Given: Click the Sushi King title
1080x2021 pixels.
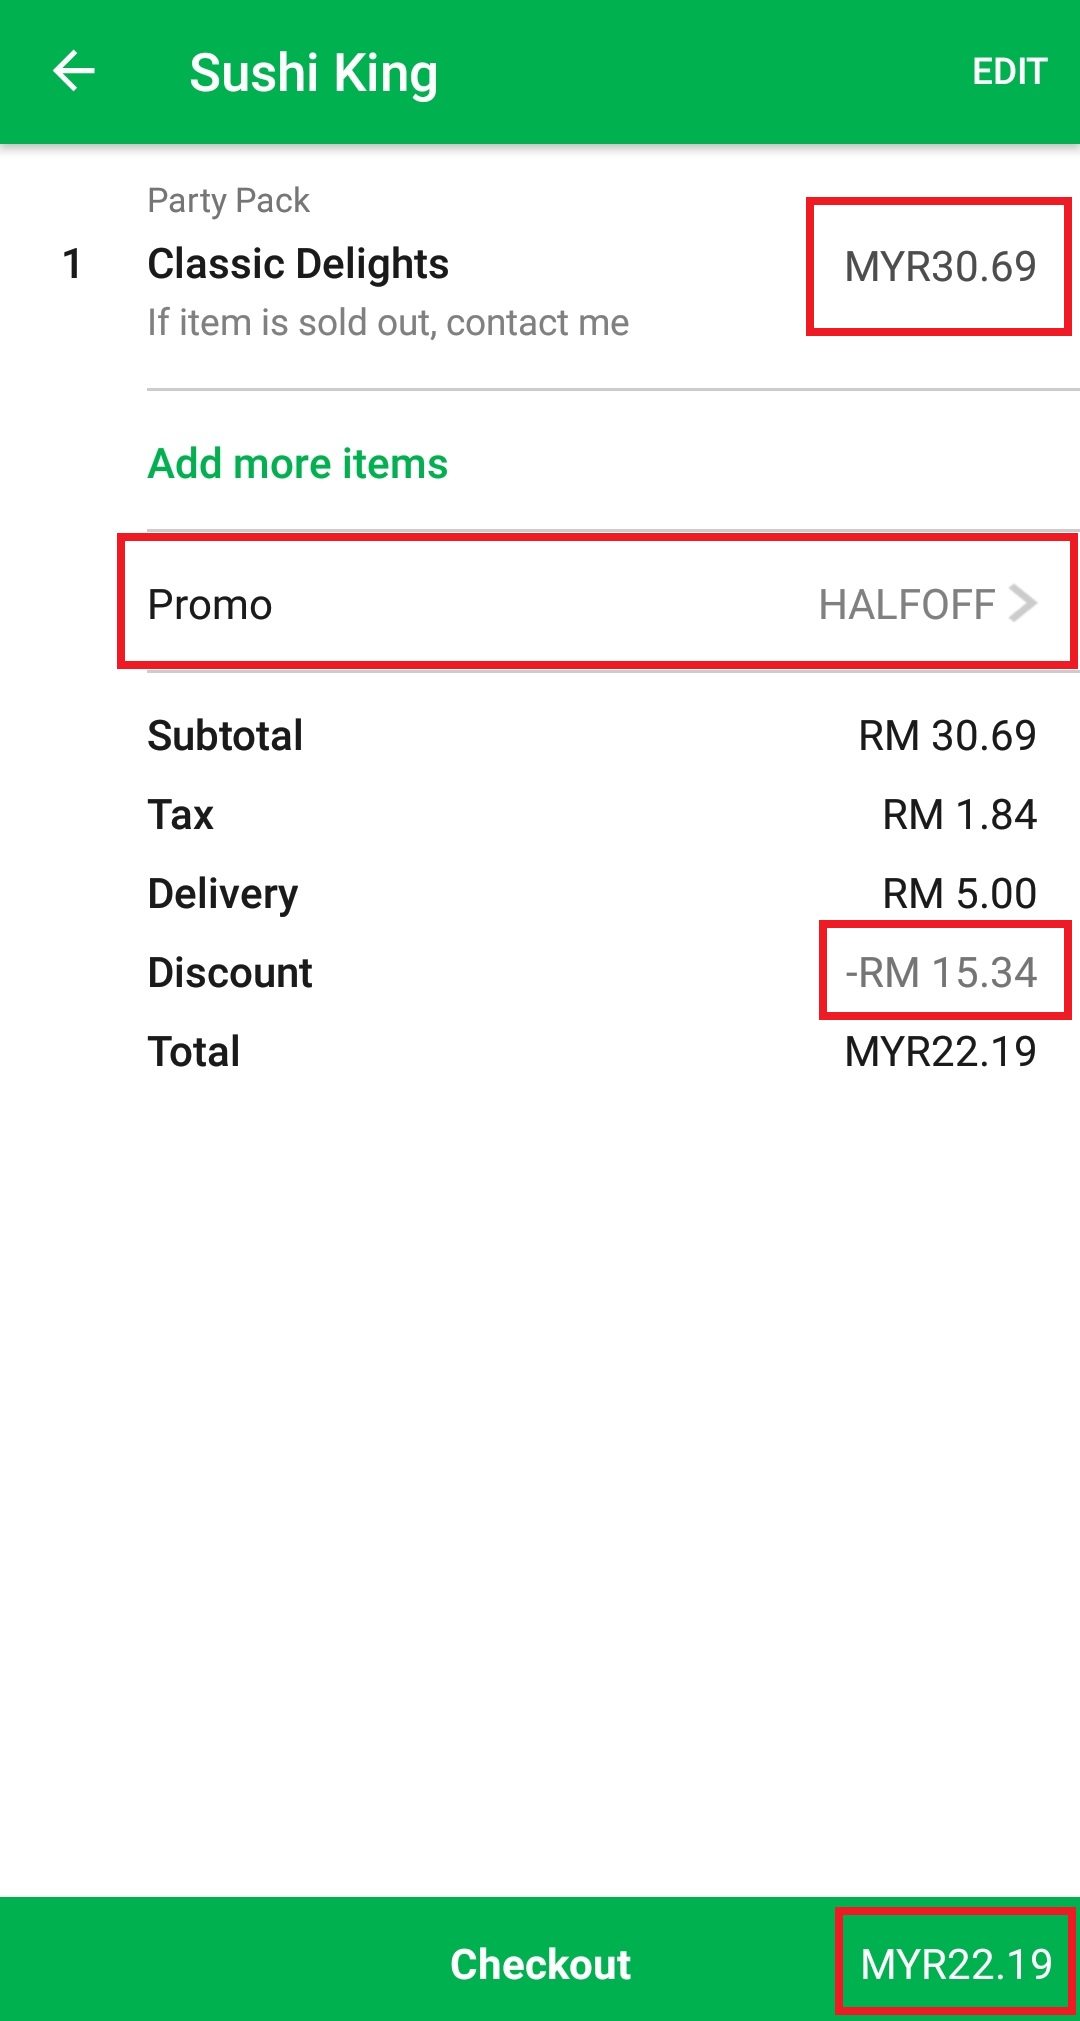Looking at the screenshot, I should 313,73.
